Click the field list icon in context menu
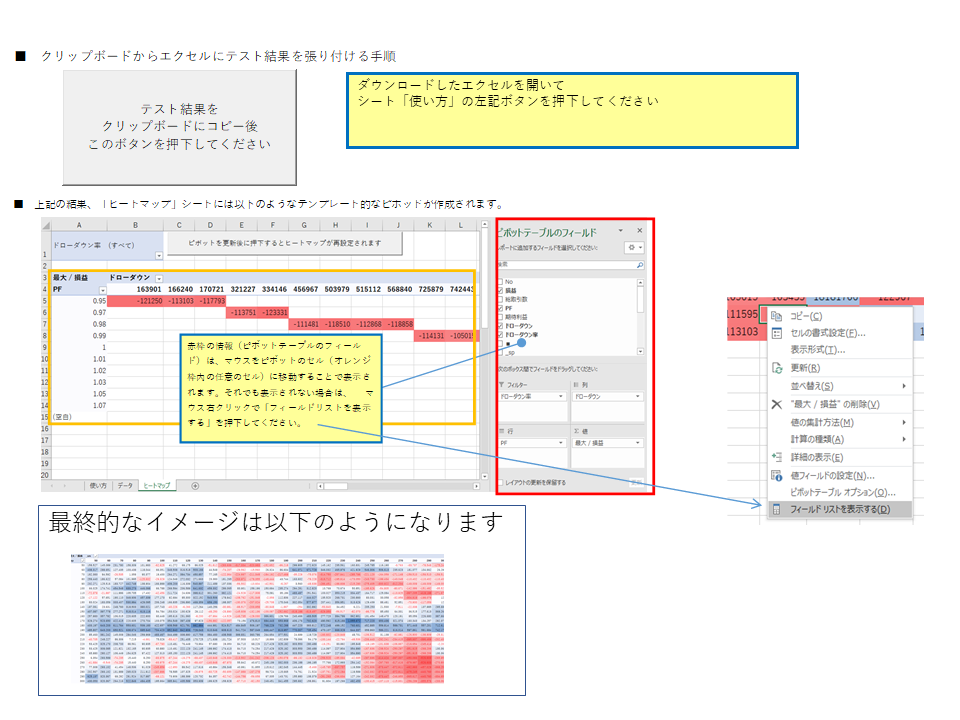Image resolution: width=960 pixels, height=720 pixels. click(776, 509)
